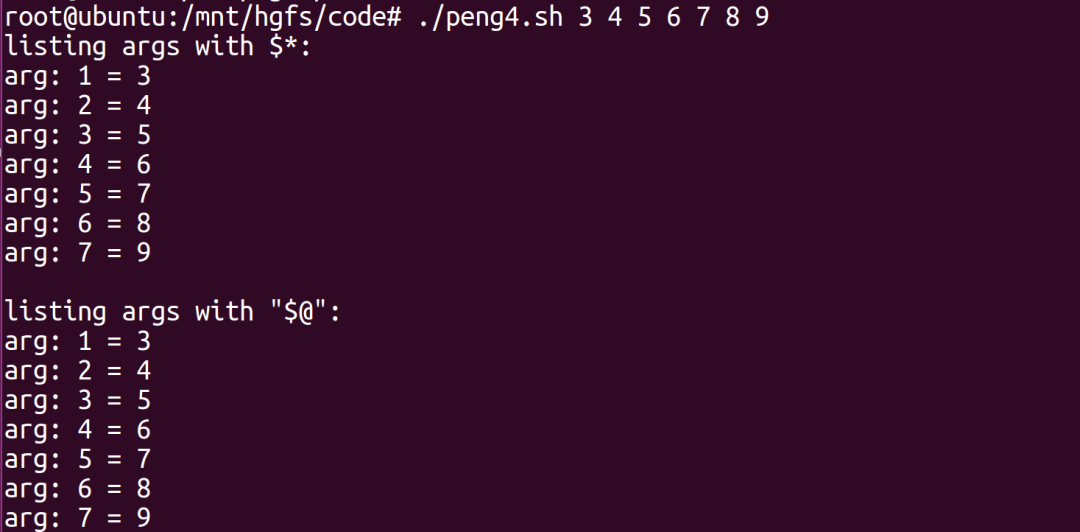Click the second 'arg: 2 = 4' line under "$@"
1080x532 pixels.
pos(77,371)
